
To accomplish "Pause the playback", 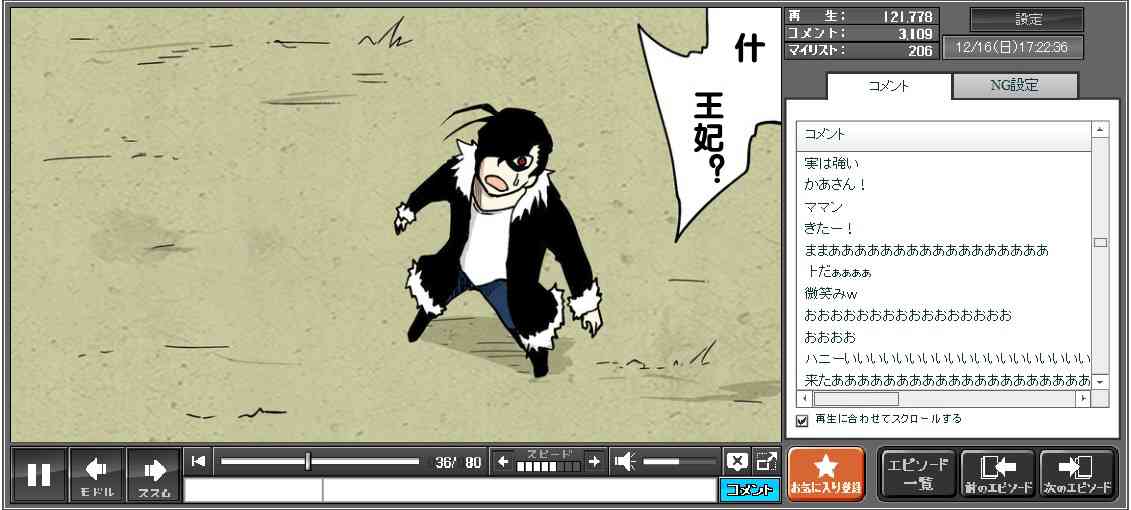I will [x=39, y=474].
